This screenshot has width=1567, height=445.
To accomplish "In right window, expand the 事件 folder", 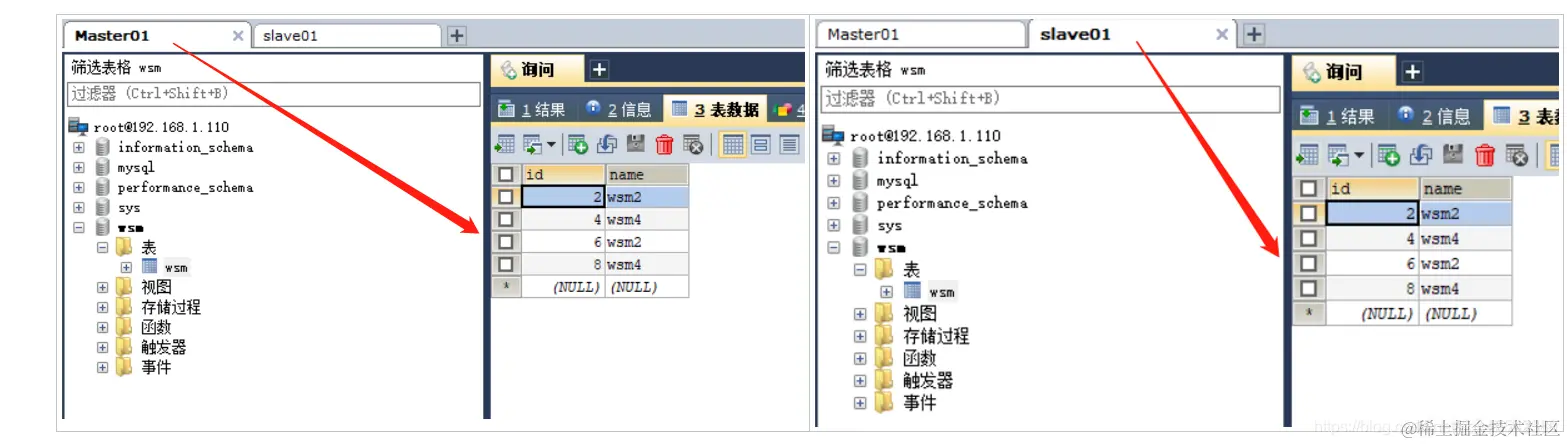I will pyautogui.click(x=860, y=403).
